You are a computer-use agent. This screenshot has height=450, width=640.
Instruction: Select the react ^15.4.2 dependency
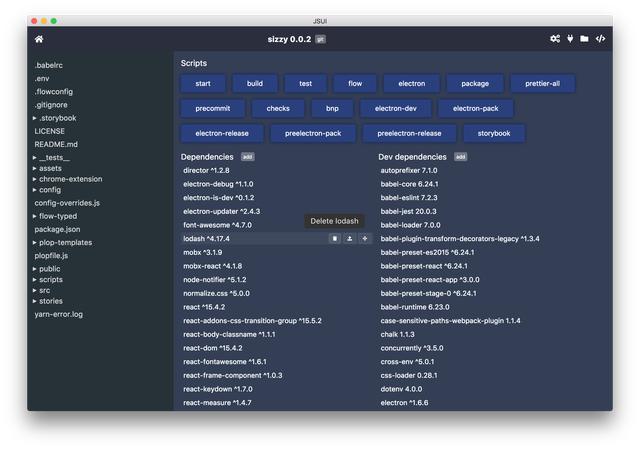[204, 307]
